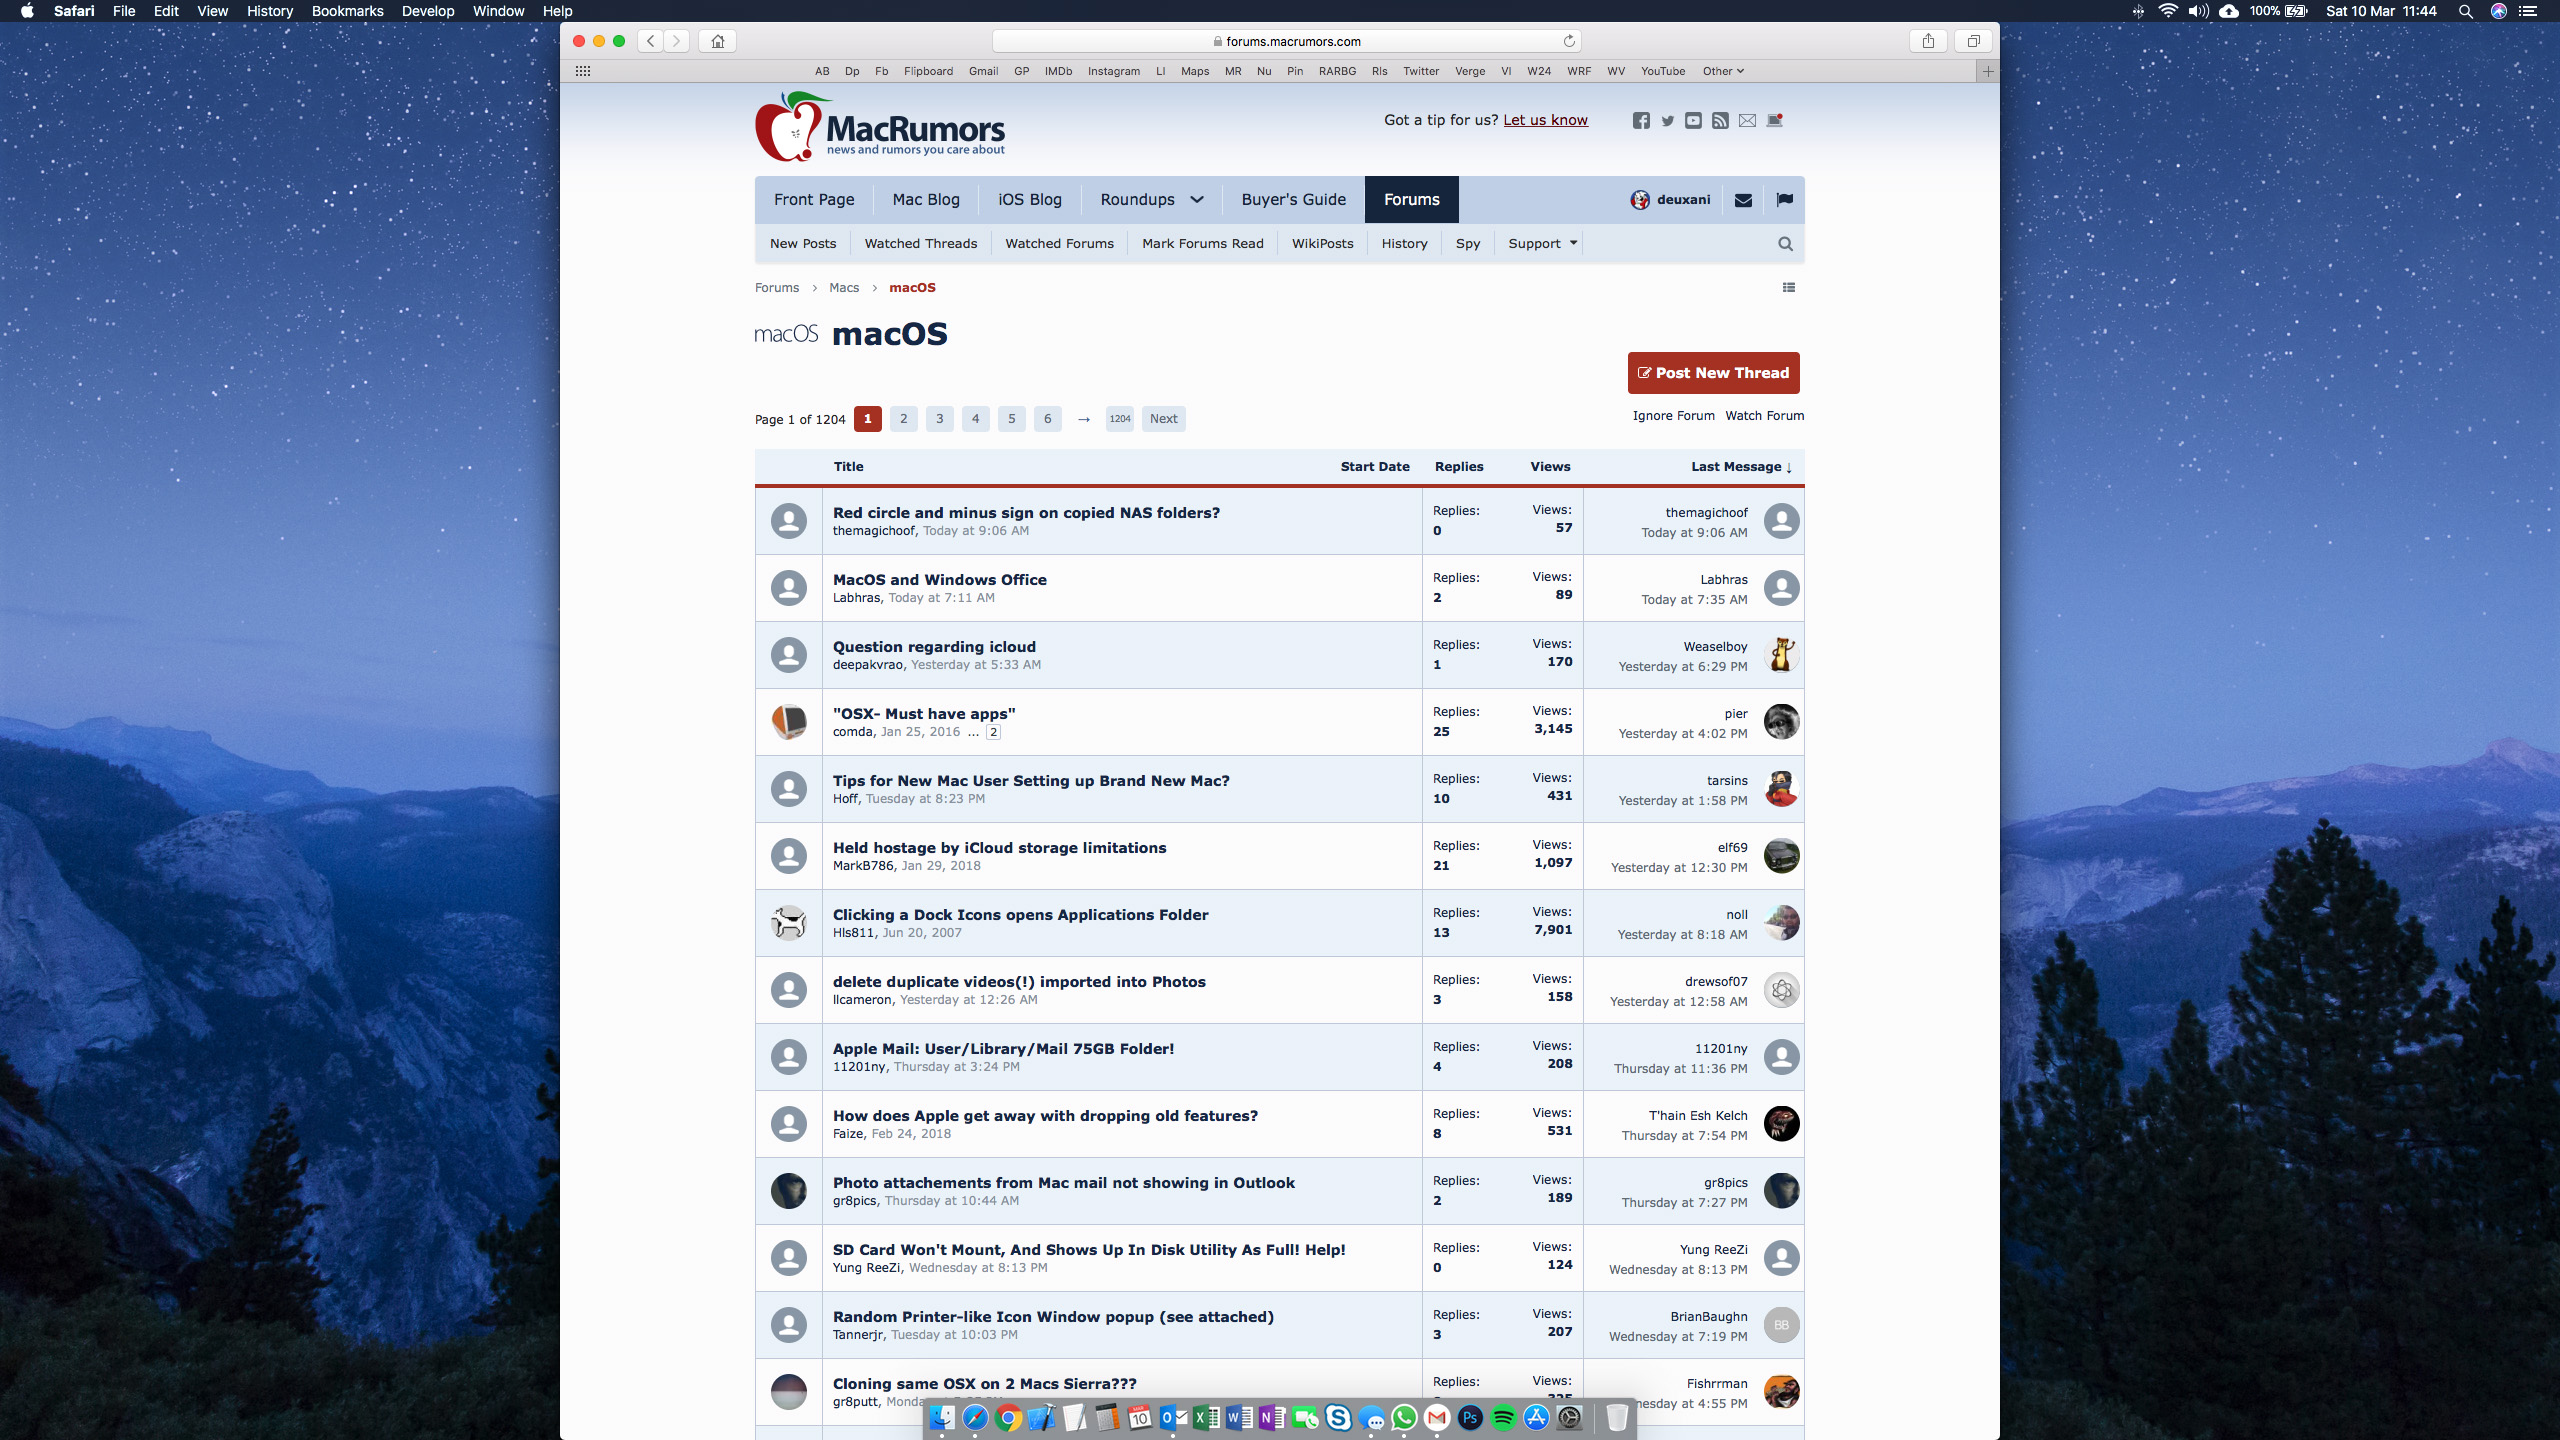Click Watch Forum link
Screen dimensions: 2560x1440
(1765, 416)
